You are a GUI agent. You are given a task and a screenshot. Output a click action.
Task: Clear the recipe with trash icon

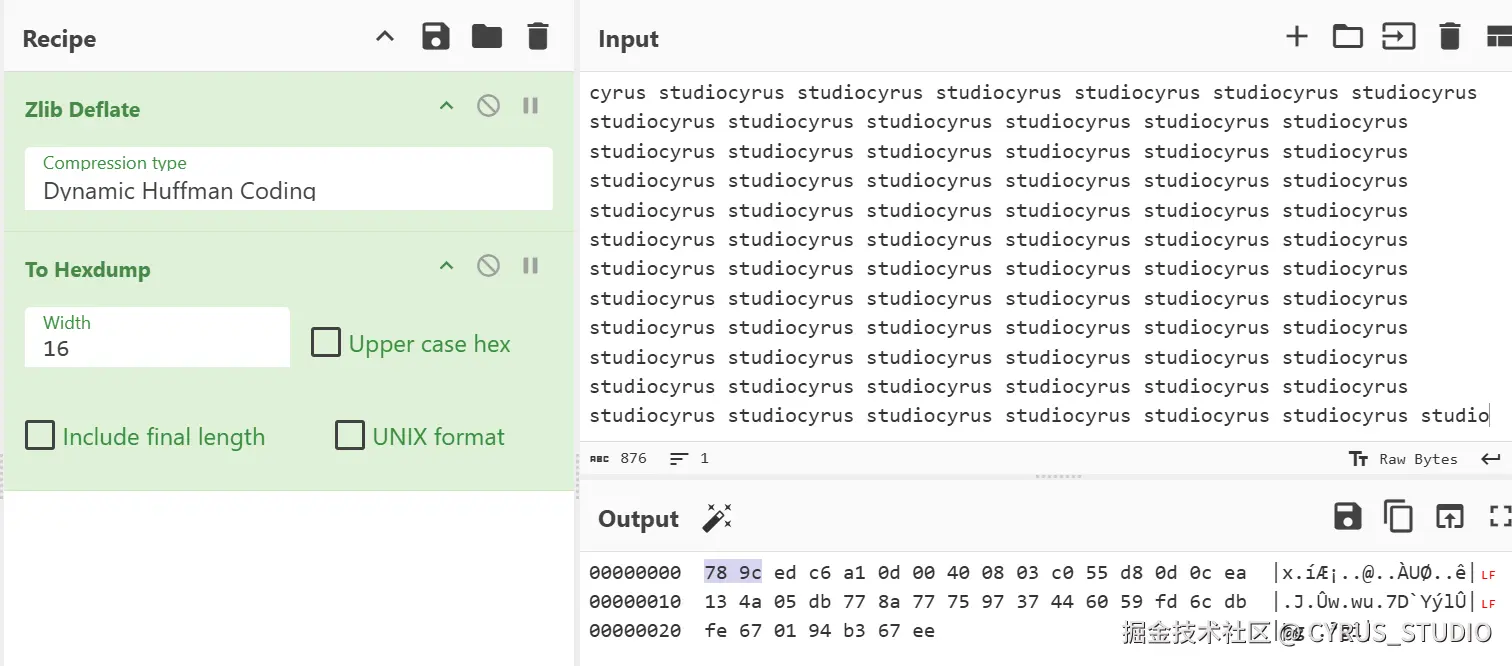coord(538,37)
